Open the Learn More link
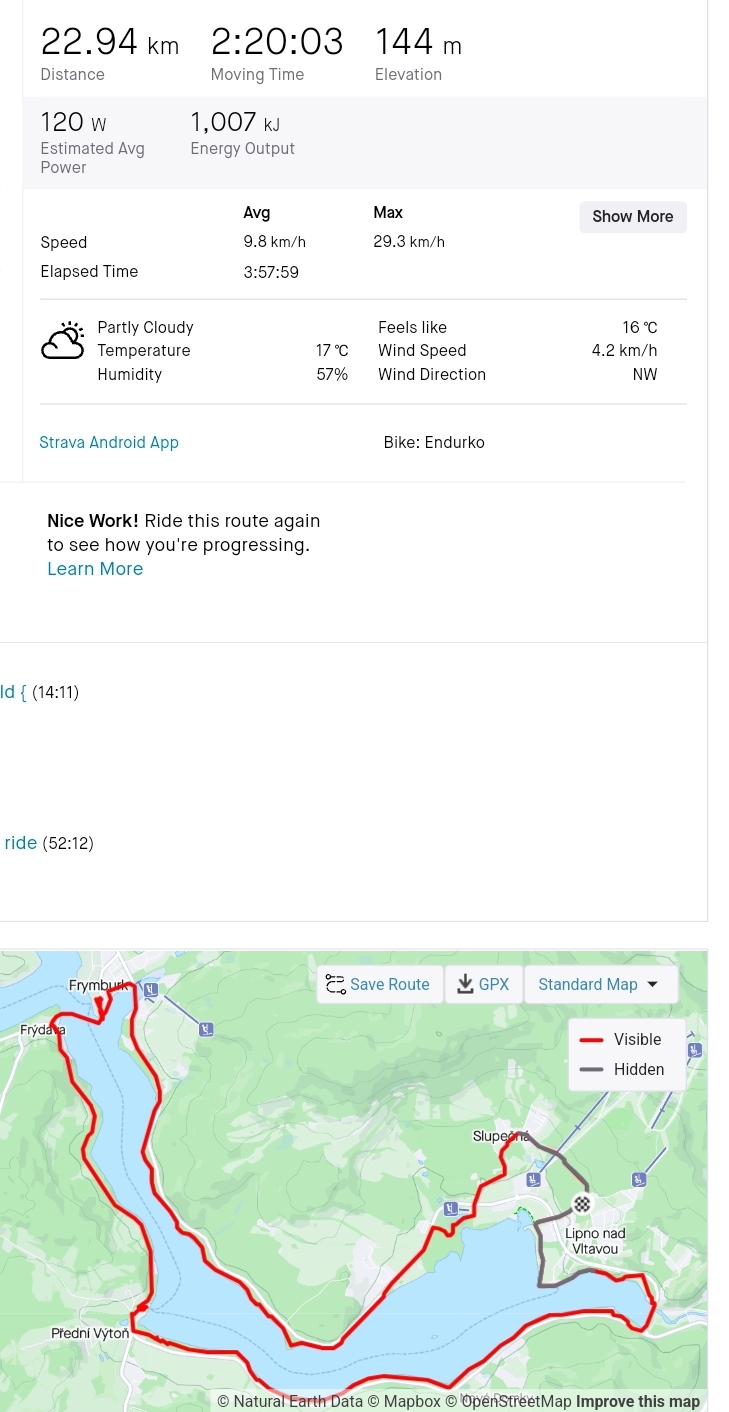 click(95, 569)
